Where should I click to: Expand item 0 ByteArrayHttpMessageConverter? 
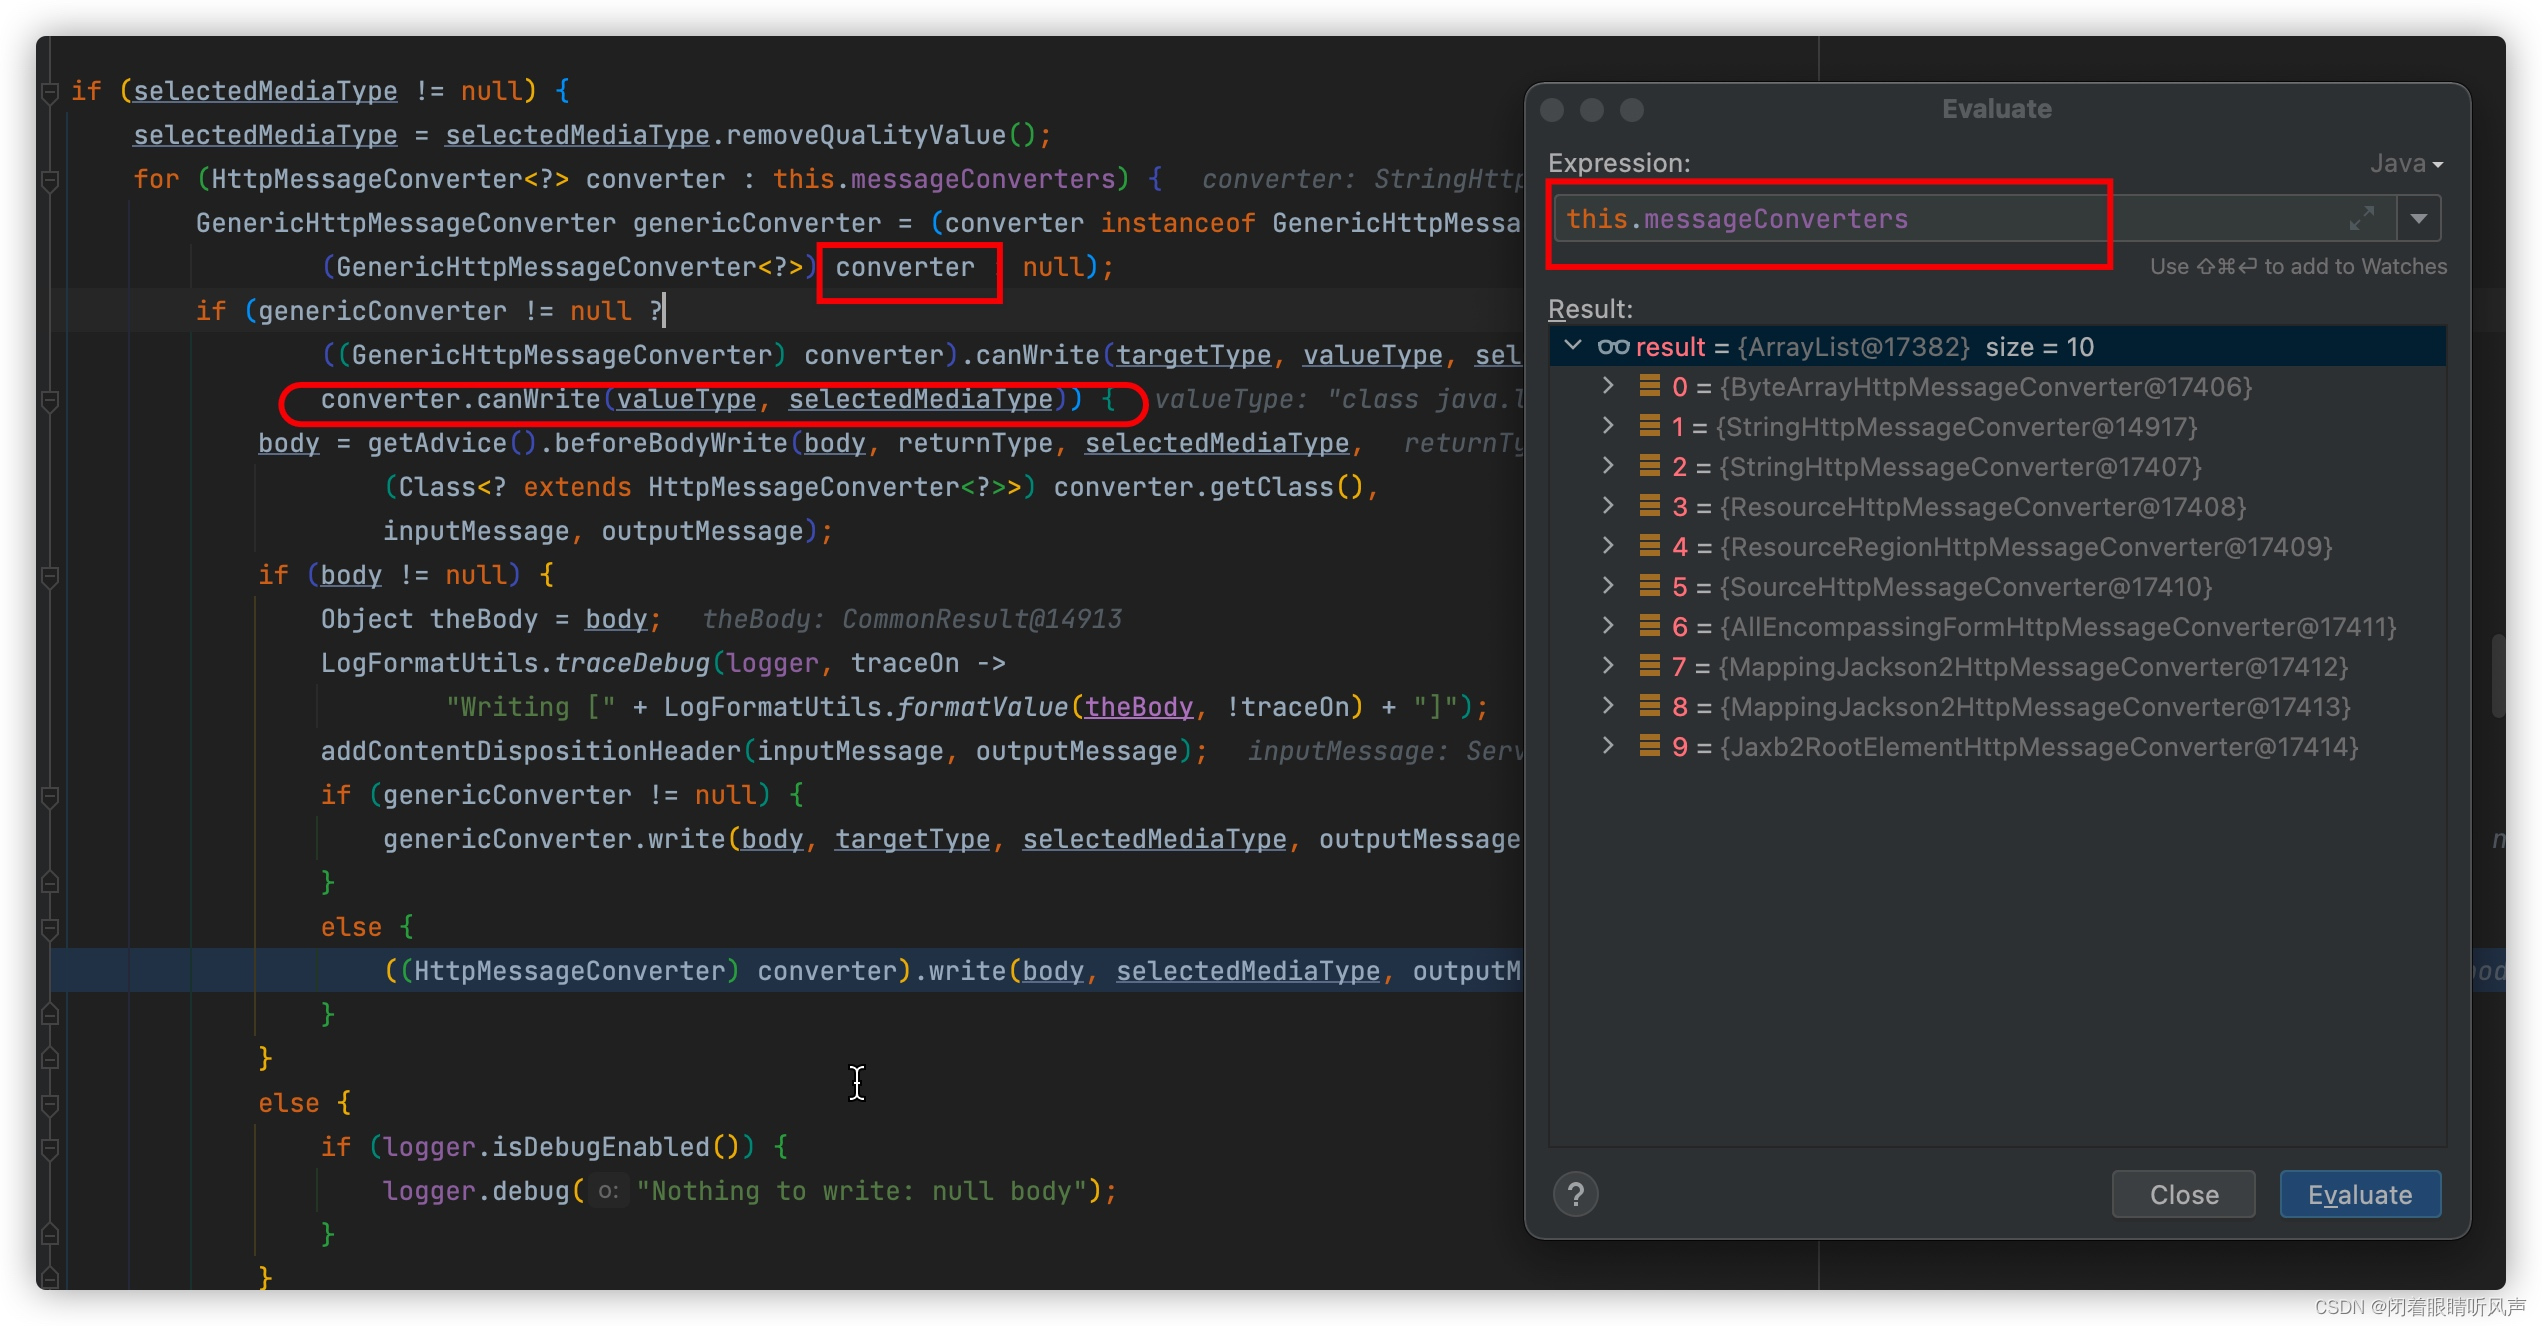coord(1608,385)
